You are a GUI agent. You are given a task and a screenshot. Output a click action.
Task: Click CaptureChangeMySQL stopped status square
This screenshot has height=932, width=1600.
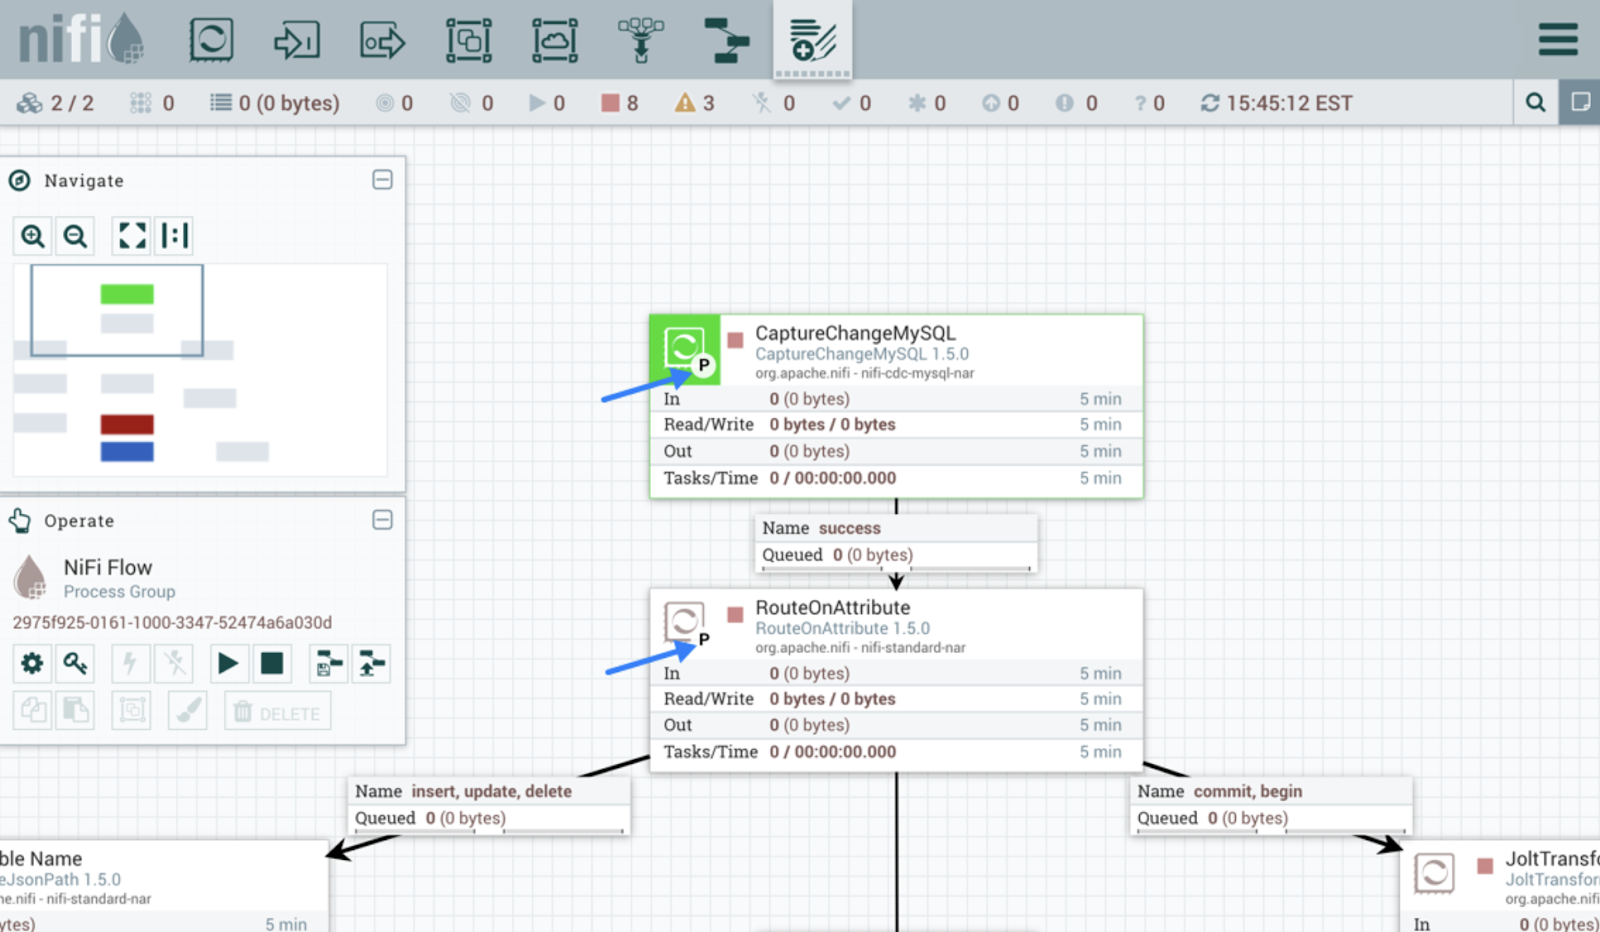point(735,340)
